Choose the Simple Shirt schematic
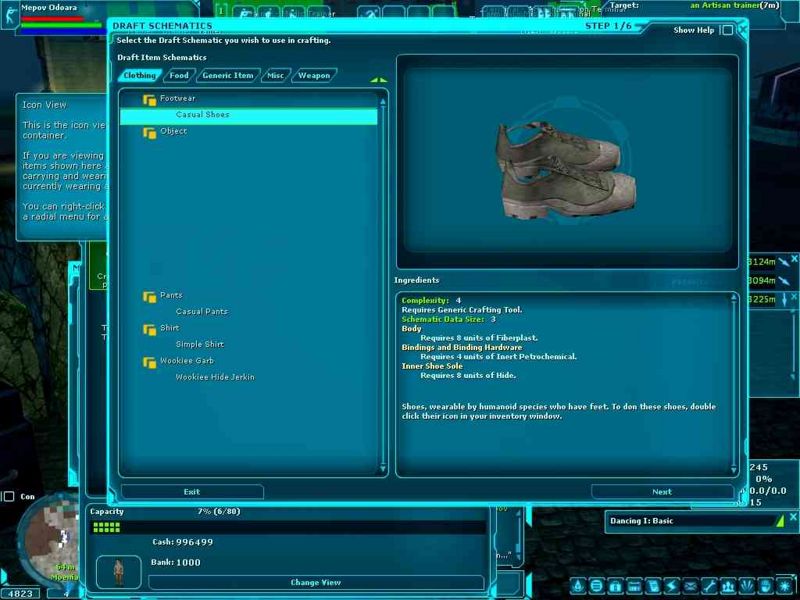800x600 pixels. (199, 344)
